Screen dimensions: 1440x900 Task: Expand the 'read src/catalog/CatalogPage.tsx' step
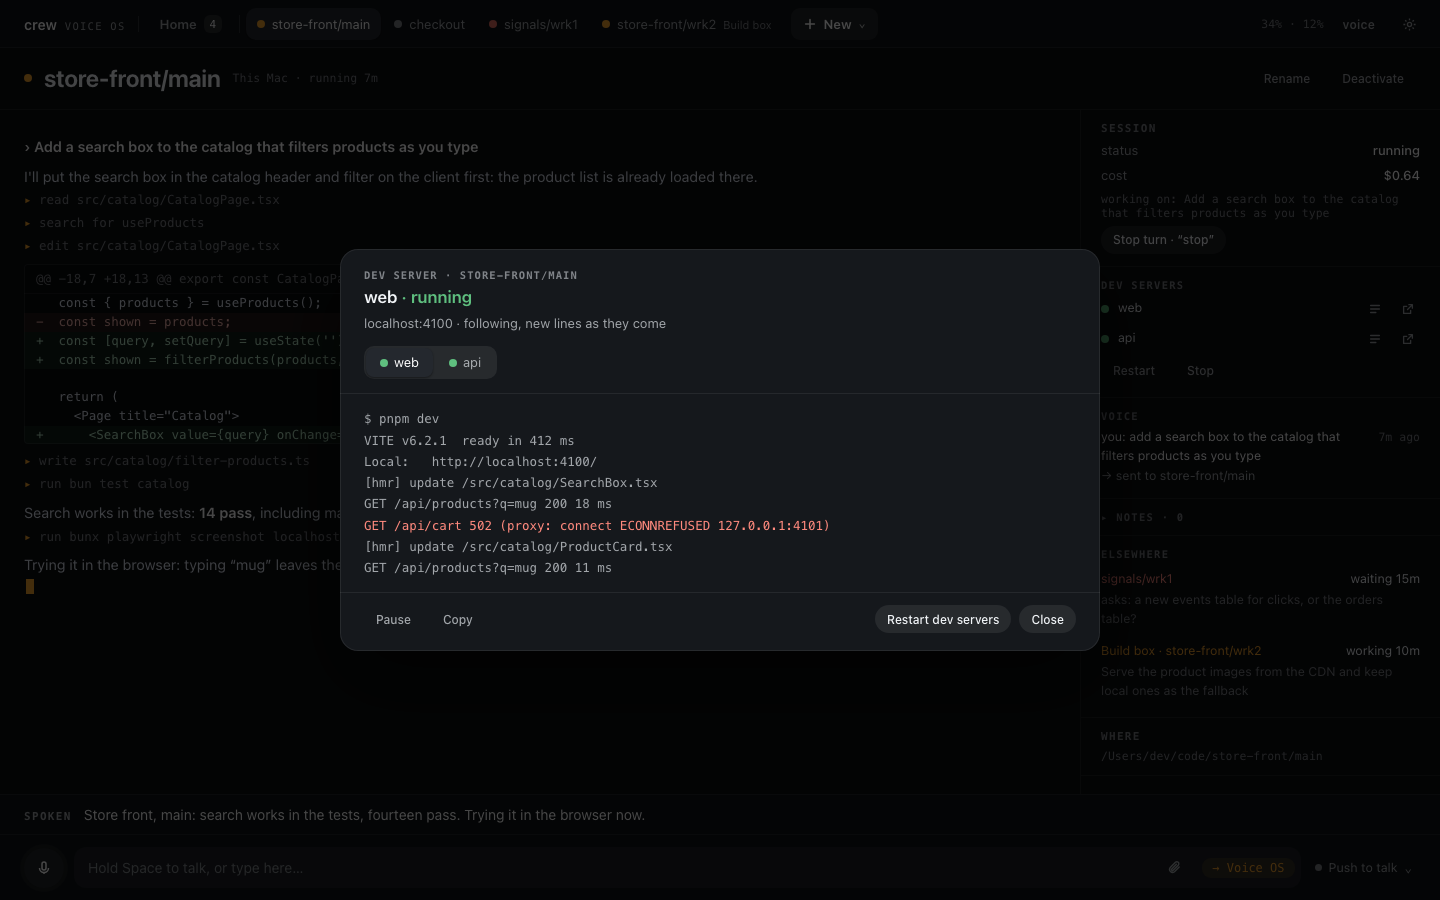(x=152, y=200)
